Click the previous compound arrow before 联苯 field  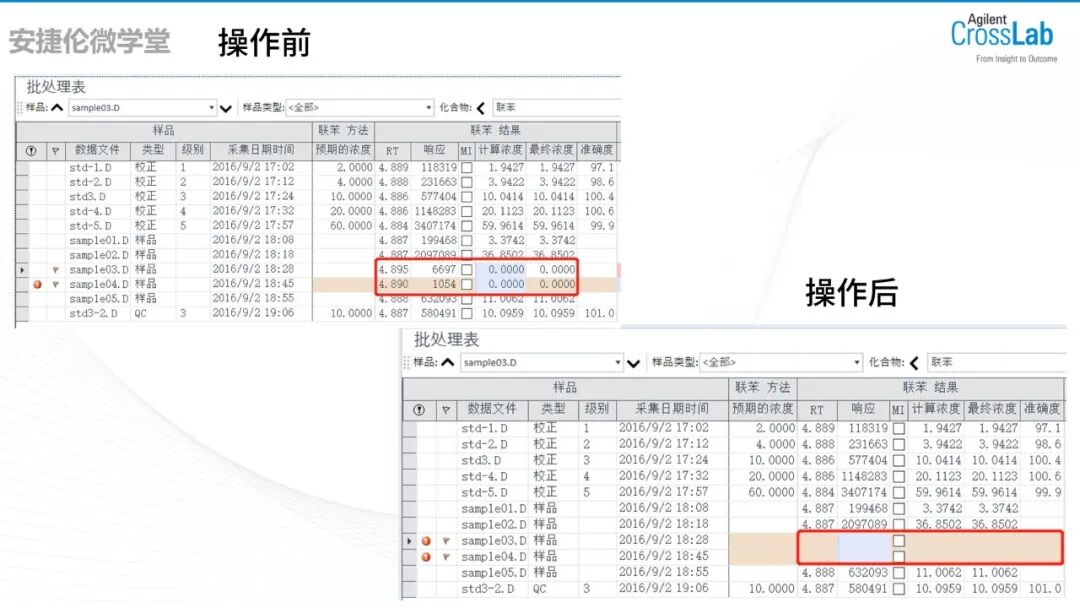tap(480, 107)
